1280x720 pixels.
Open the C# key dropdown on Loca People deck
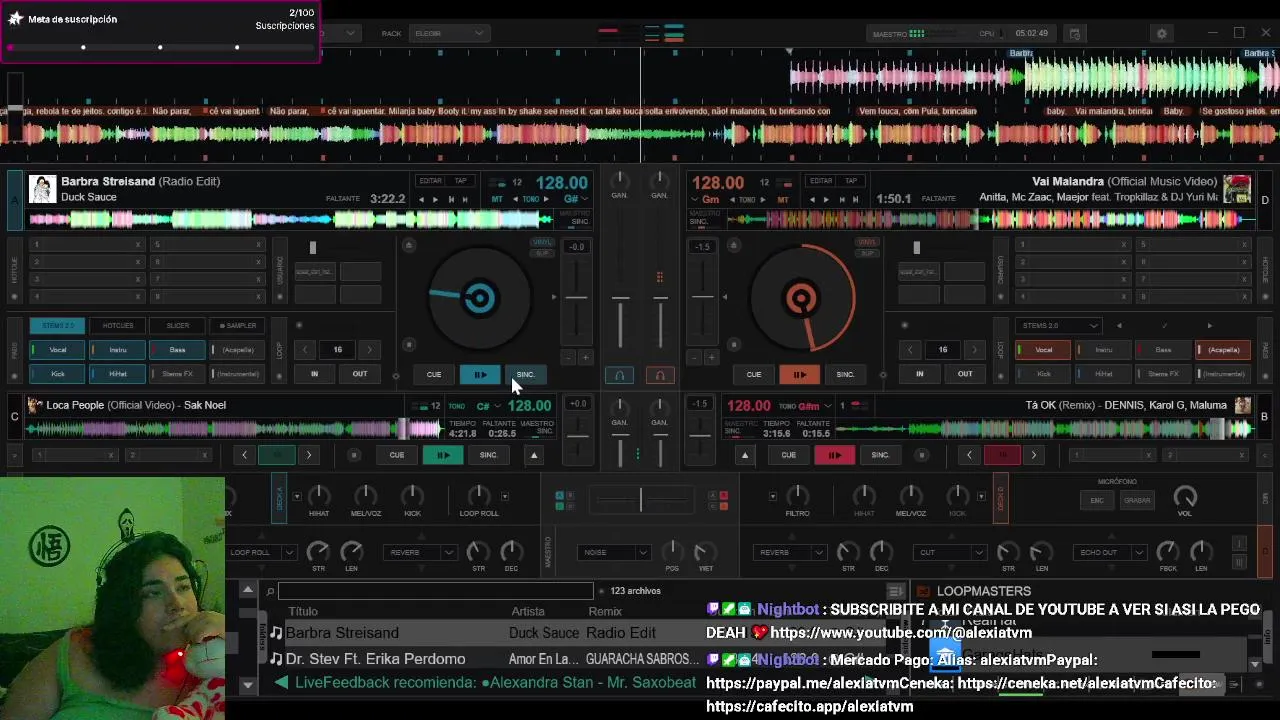tap(487, 406)
